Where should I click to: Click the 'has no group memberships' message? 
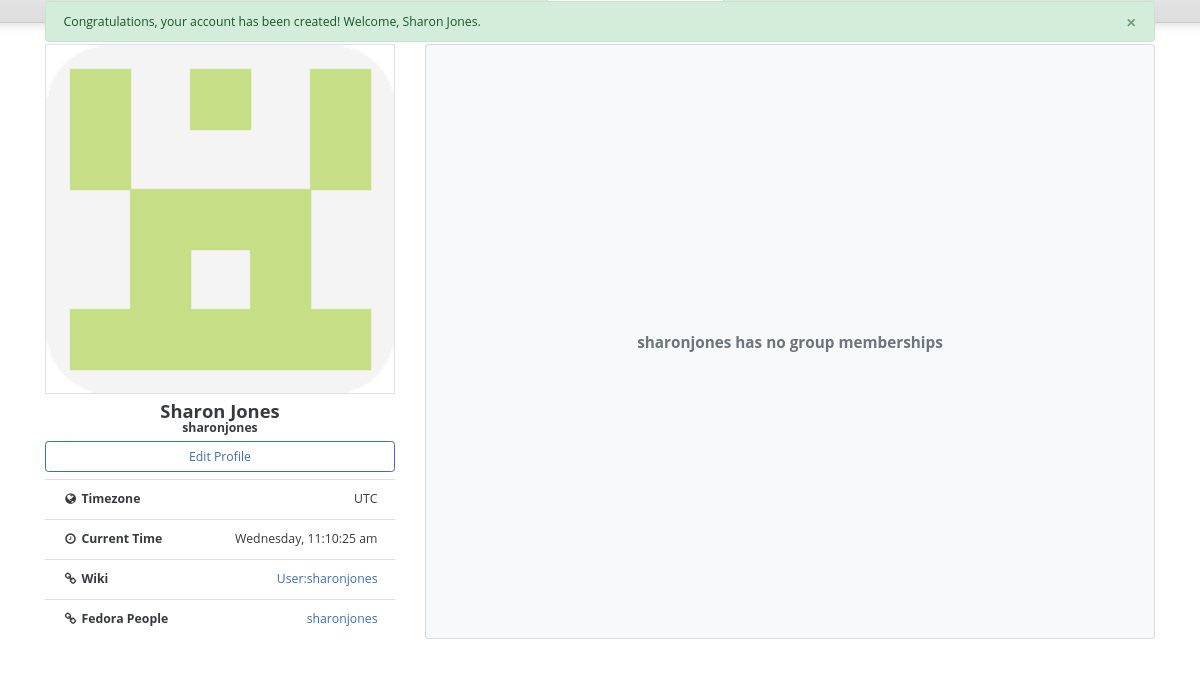pyautogui.click(x=790, y=342)
